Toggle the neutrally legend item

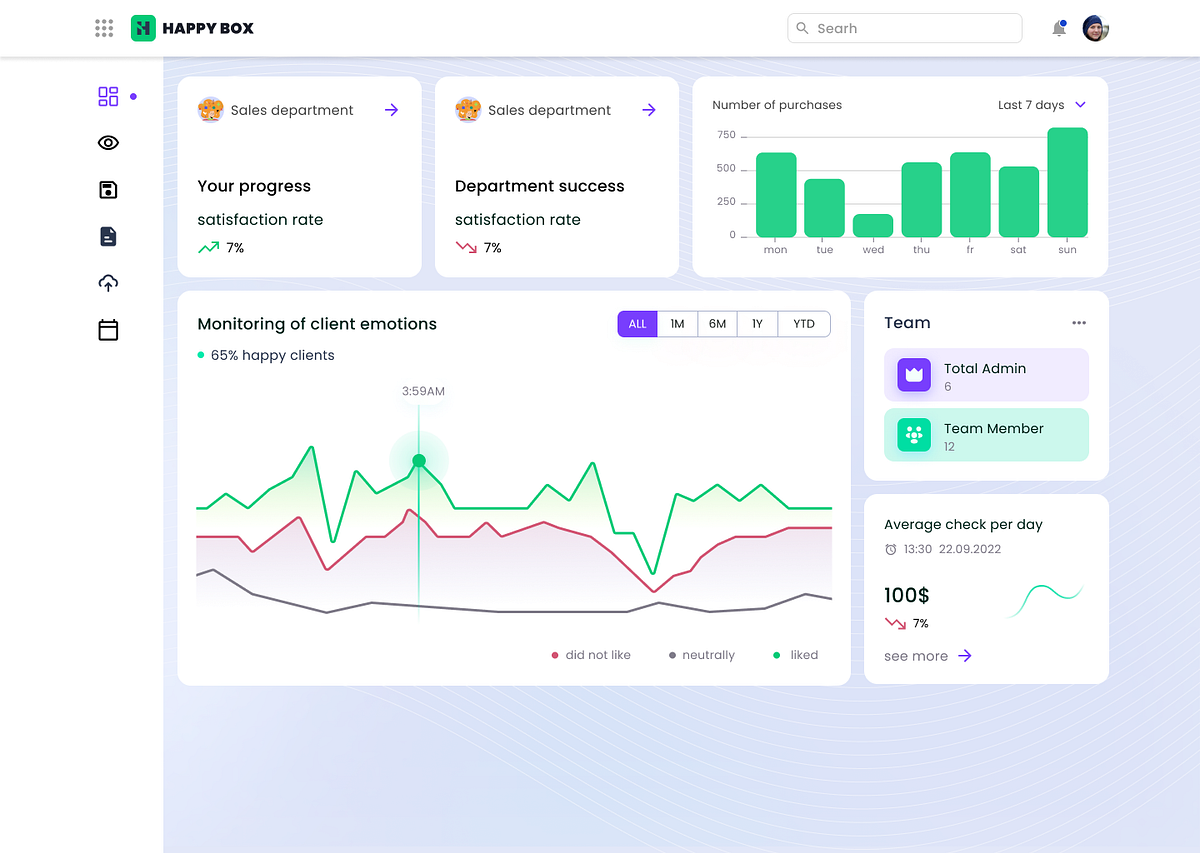[x=702, y=654]
